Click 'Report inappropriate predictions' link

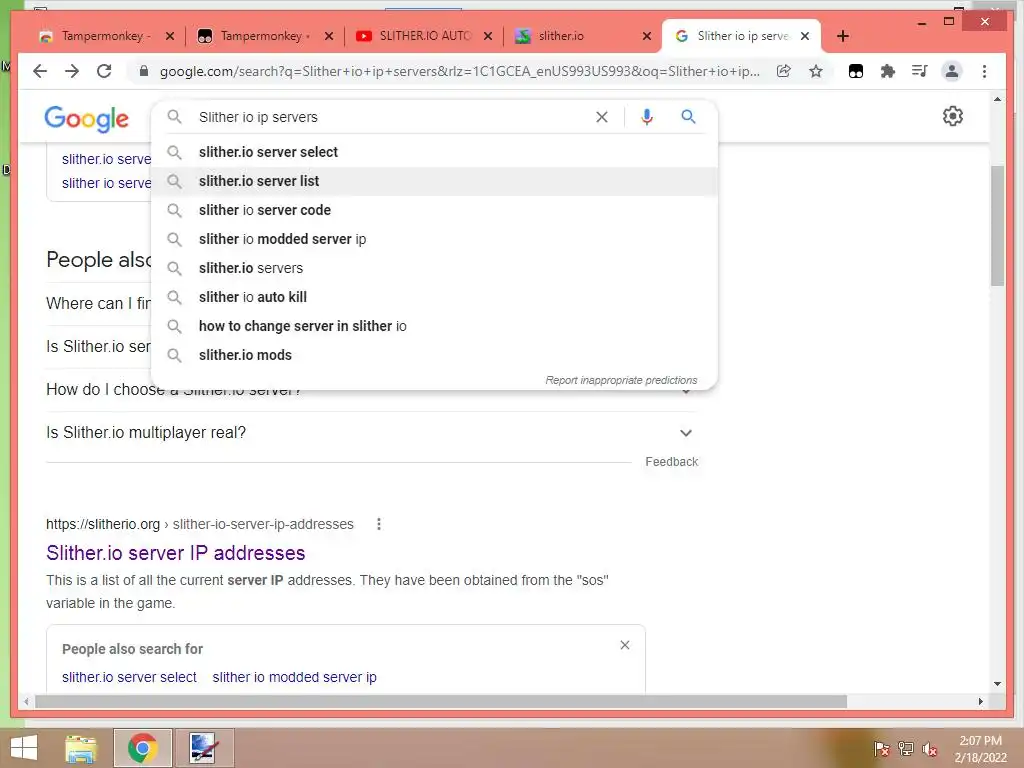tap(621, 380)
